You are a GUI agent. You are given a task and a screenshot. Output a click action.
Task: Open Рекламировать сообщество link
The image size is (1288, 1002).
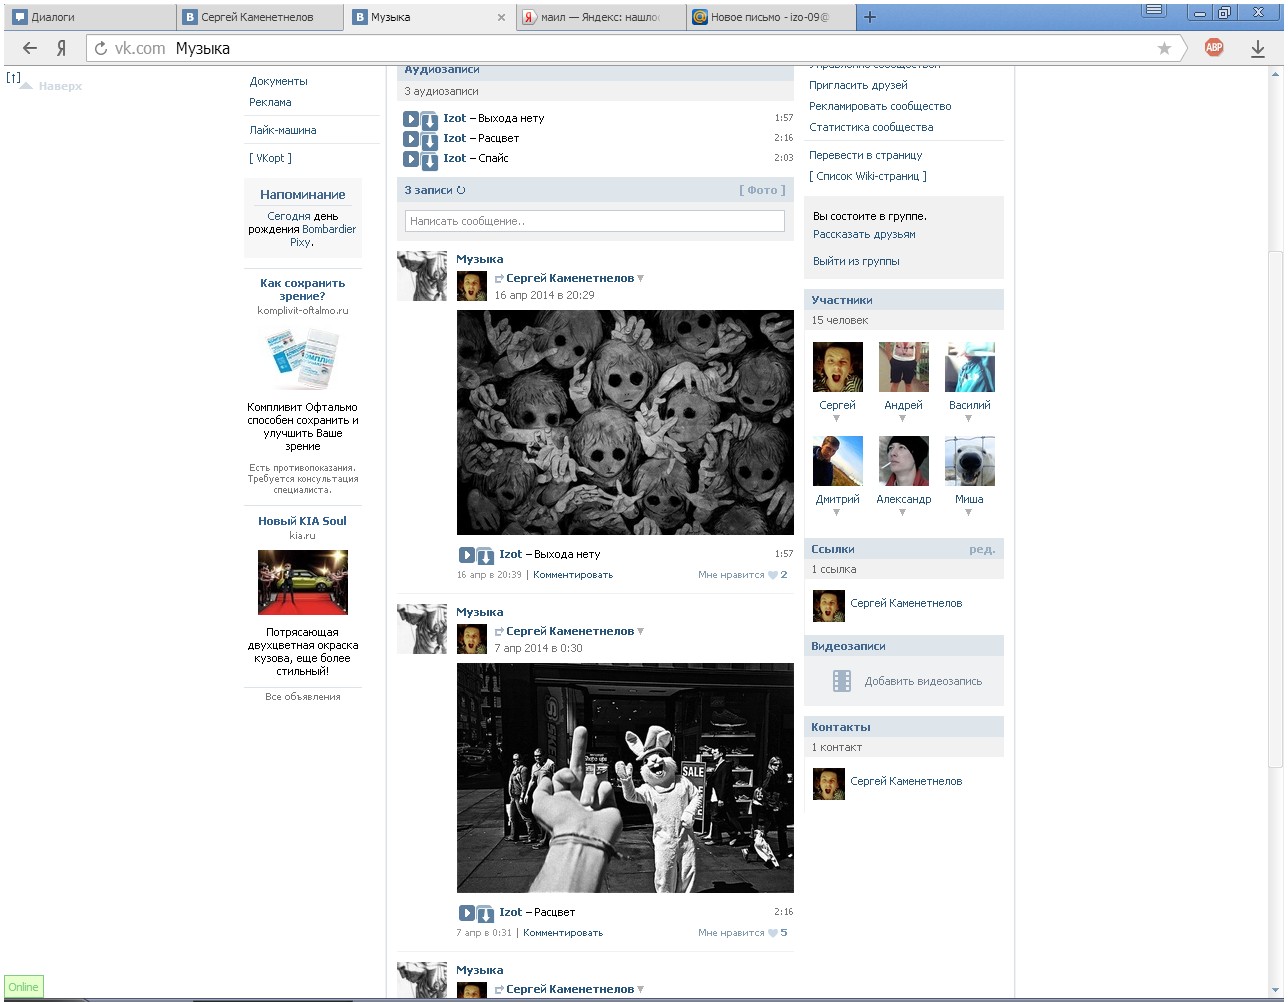tap(880, 106)
